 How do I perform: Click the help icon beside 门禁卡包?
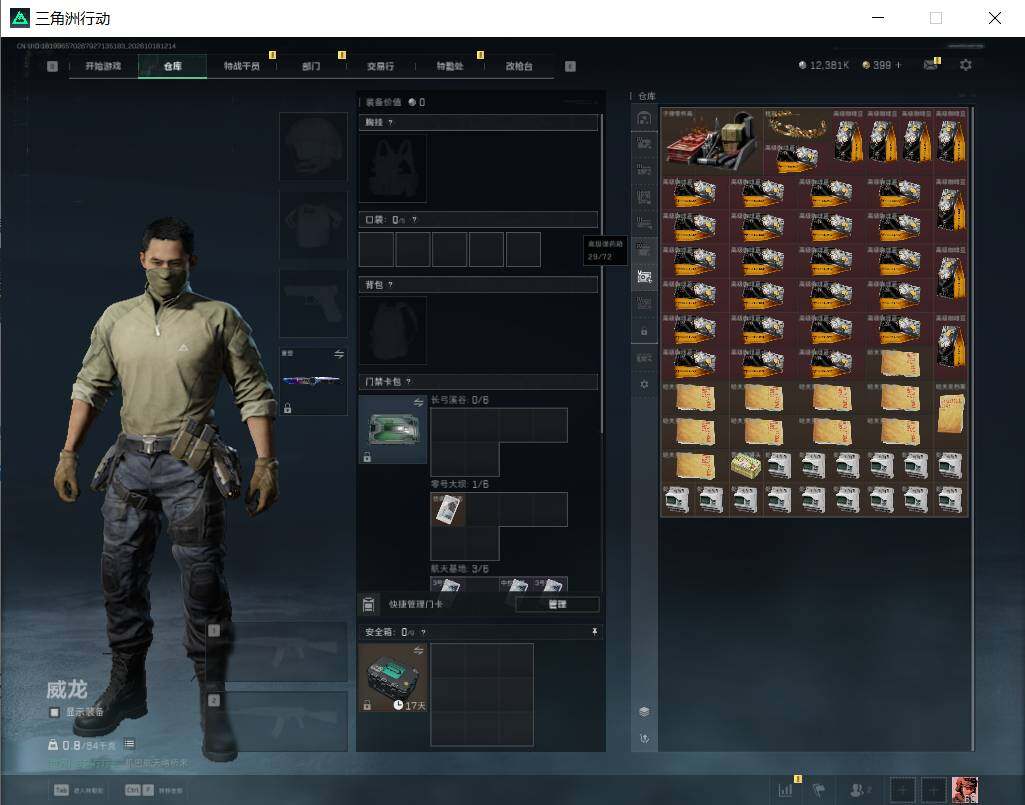tap(409, 381)
